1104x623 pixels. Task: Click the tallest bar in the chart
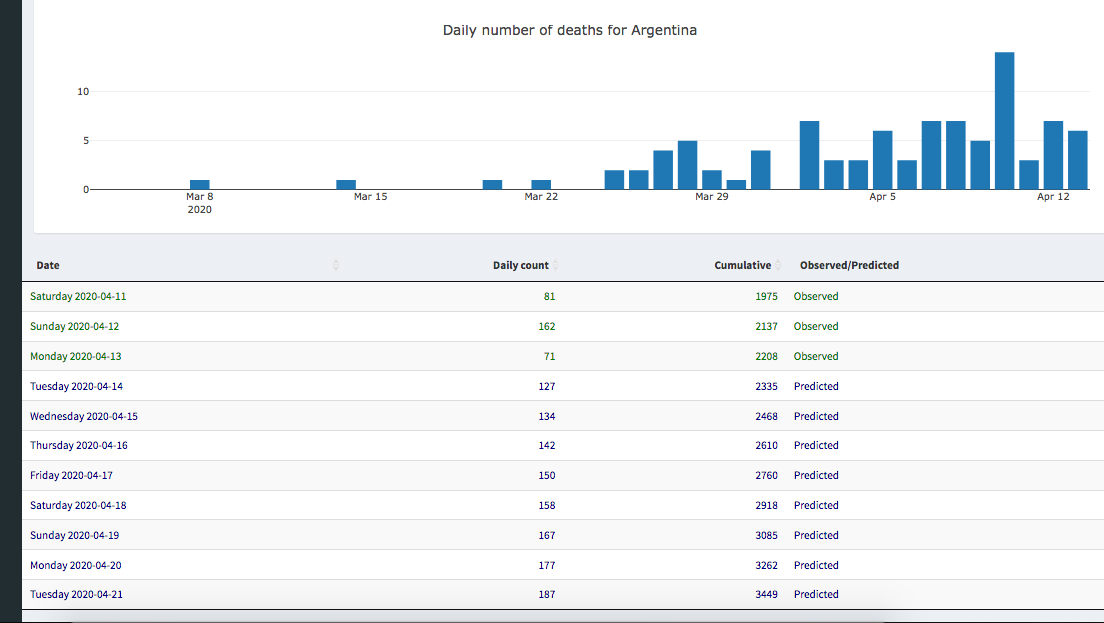click(x=1004, y=120)
